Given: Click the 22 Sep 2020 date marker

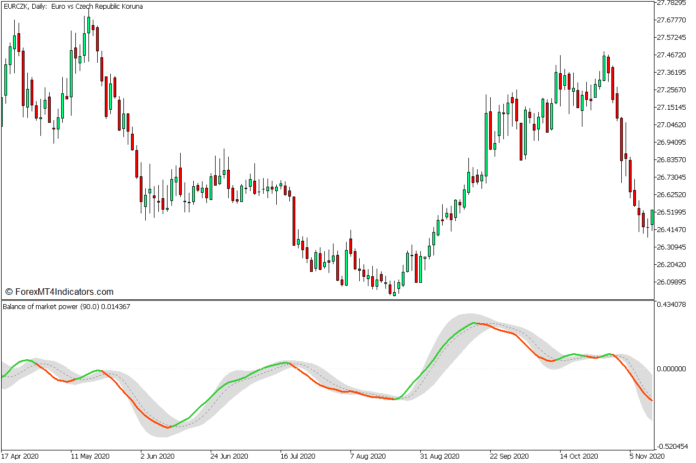Looking at the screenshot, I should coord(510,456).
